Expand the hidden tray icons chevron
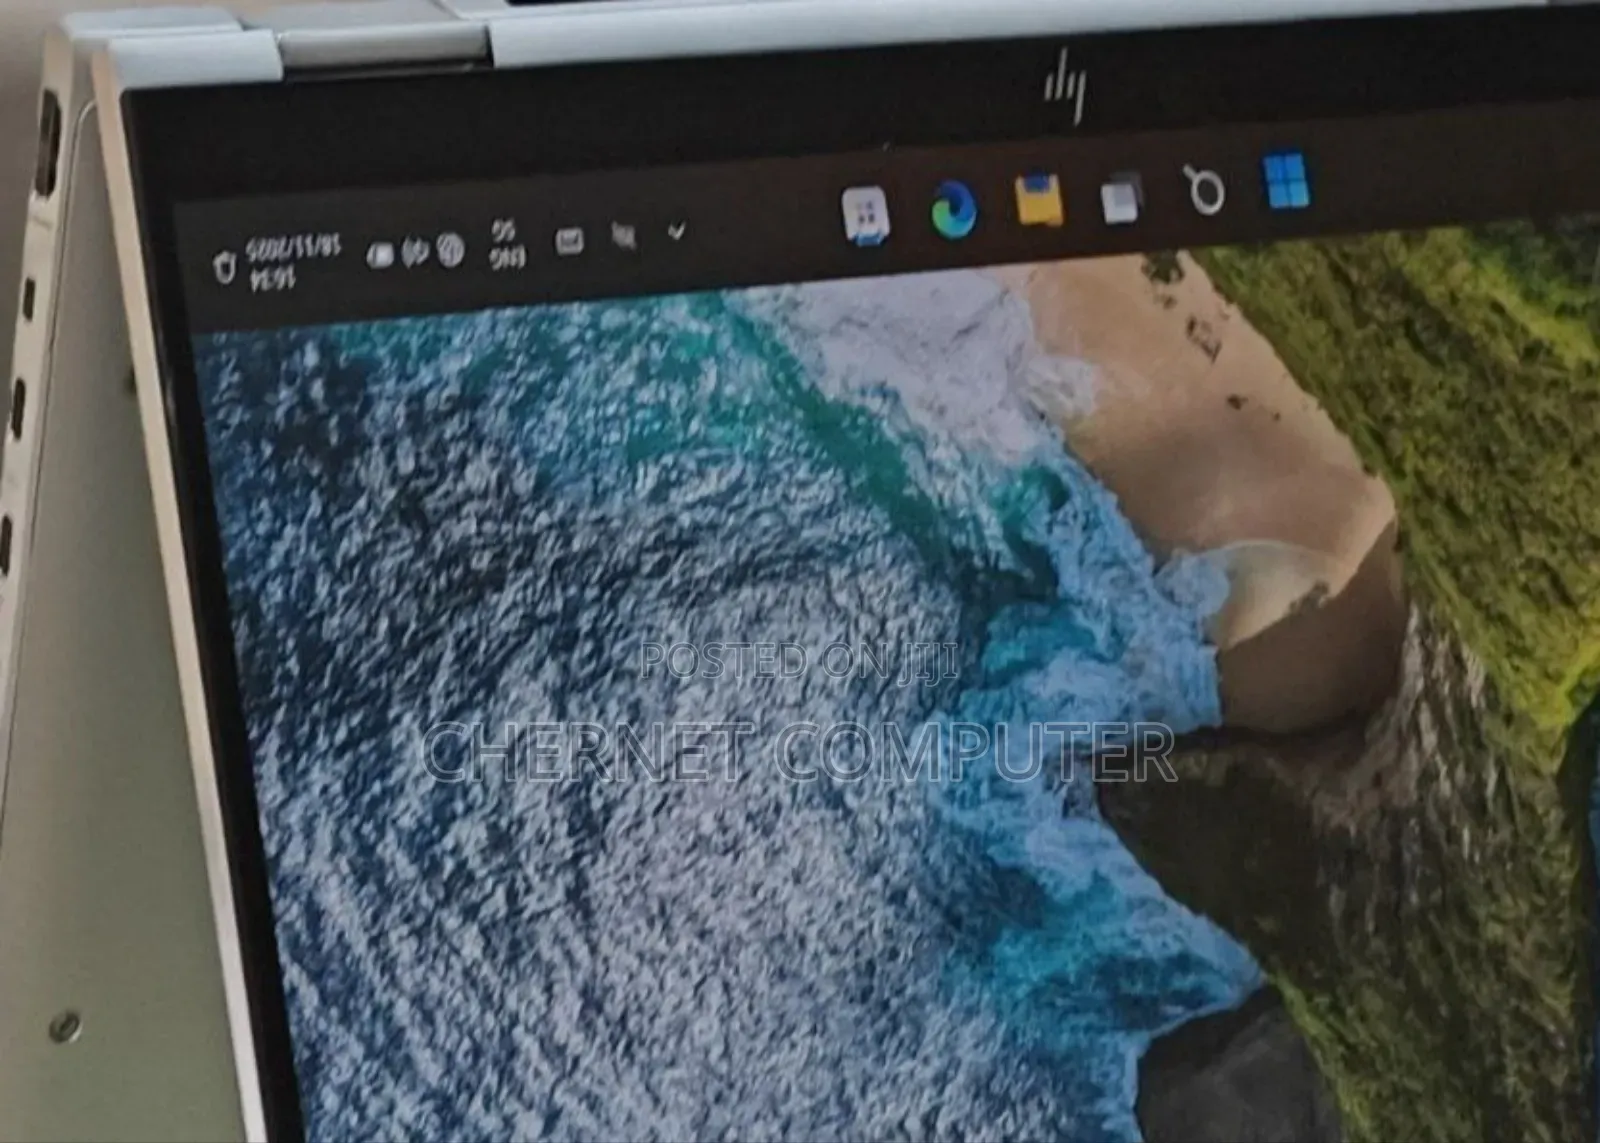 click(677, 232)
